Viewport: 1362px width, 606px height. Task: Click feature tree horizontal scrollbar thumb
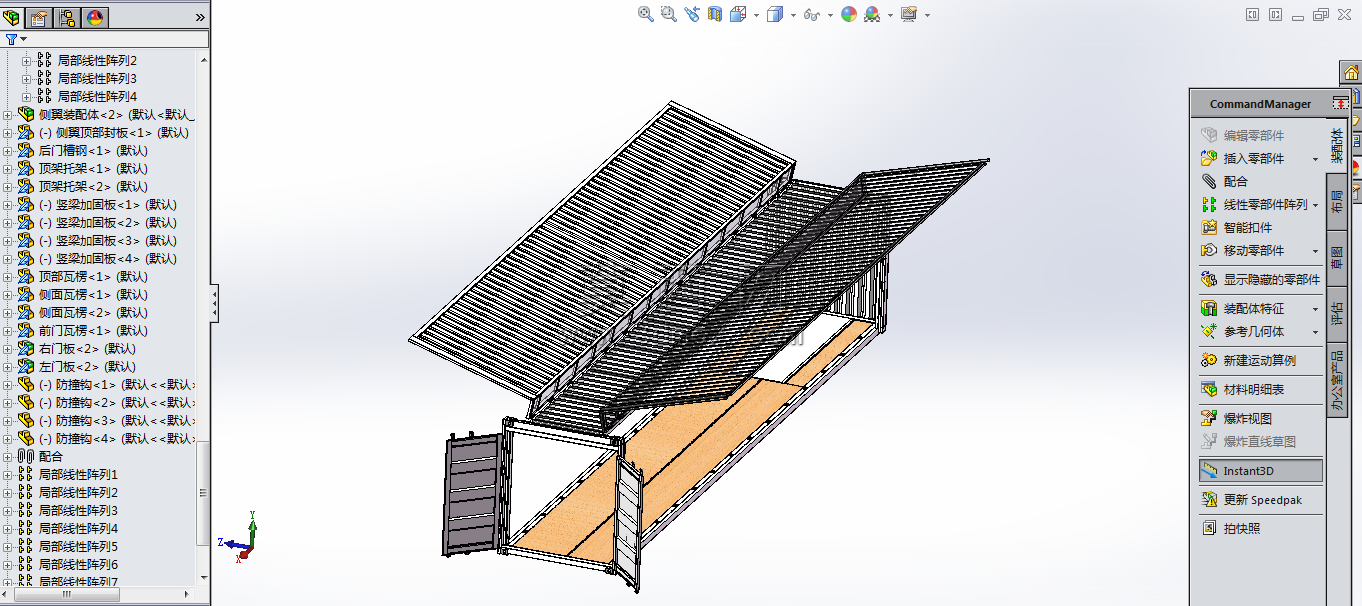coord(69,594)
